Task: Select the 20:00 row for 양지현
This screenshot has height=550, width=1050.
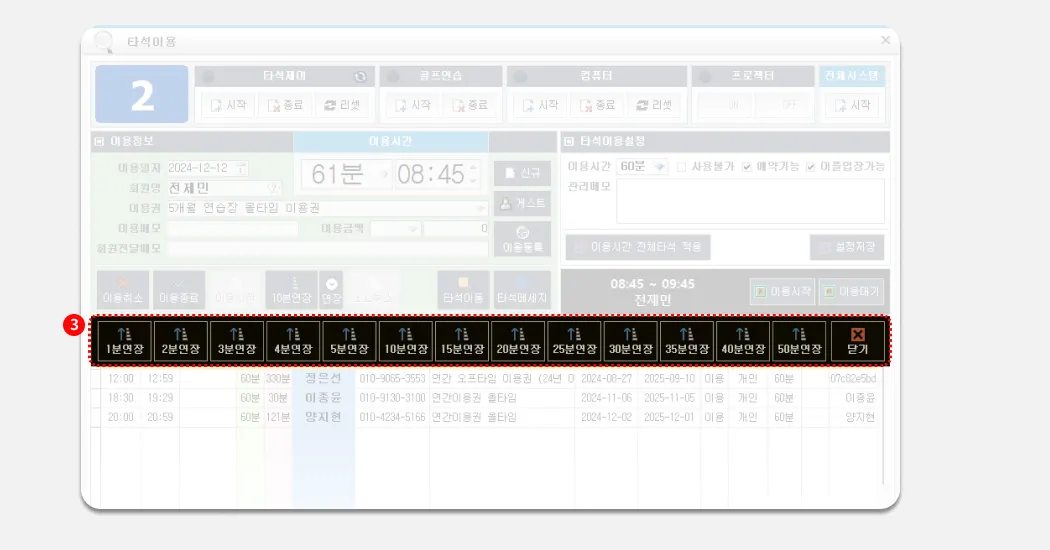Action: point(488,417)
